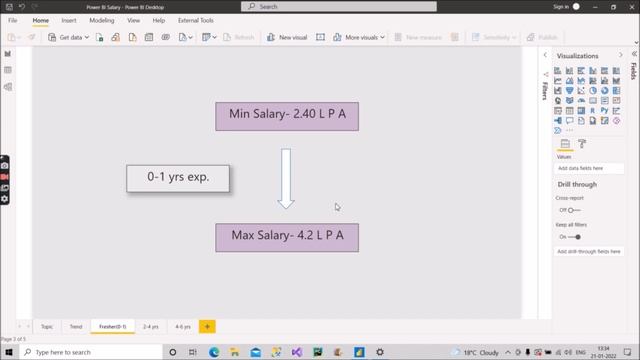The width and height of the screenshot is (640, 360).
Task: Click the Undo icon in title bar
Action: 22,7
